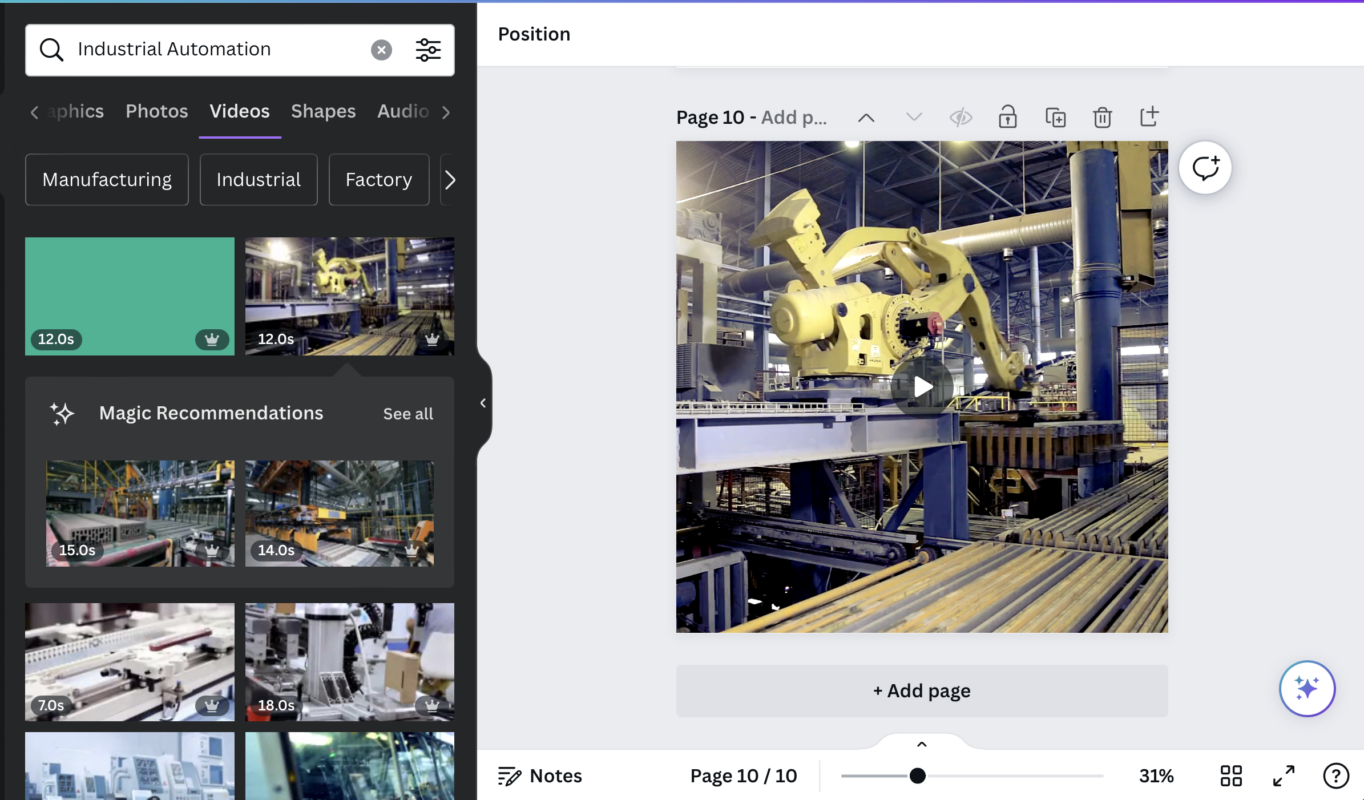Open the Notes panel

[540, 775]
